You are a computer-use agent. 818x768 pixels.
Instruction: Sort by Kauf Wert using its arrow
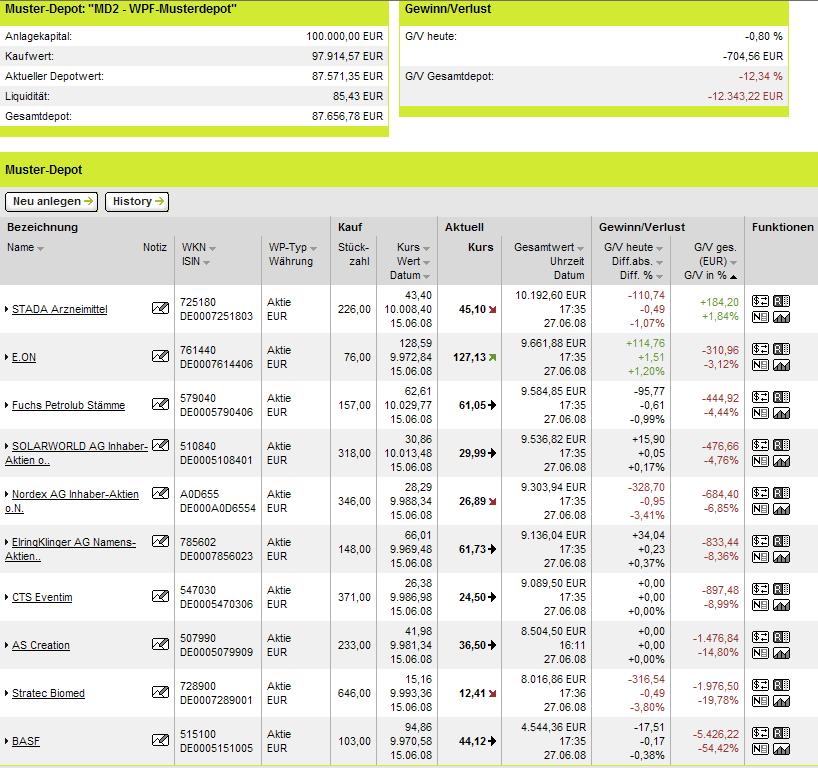(426, 263)
